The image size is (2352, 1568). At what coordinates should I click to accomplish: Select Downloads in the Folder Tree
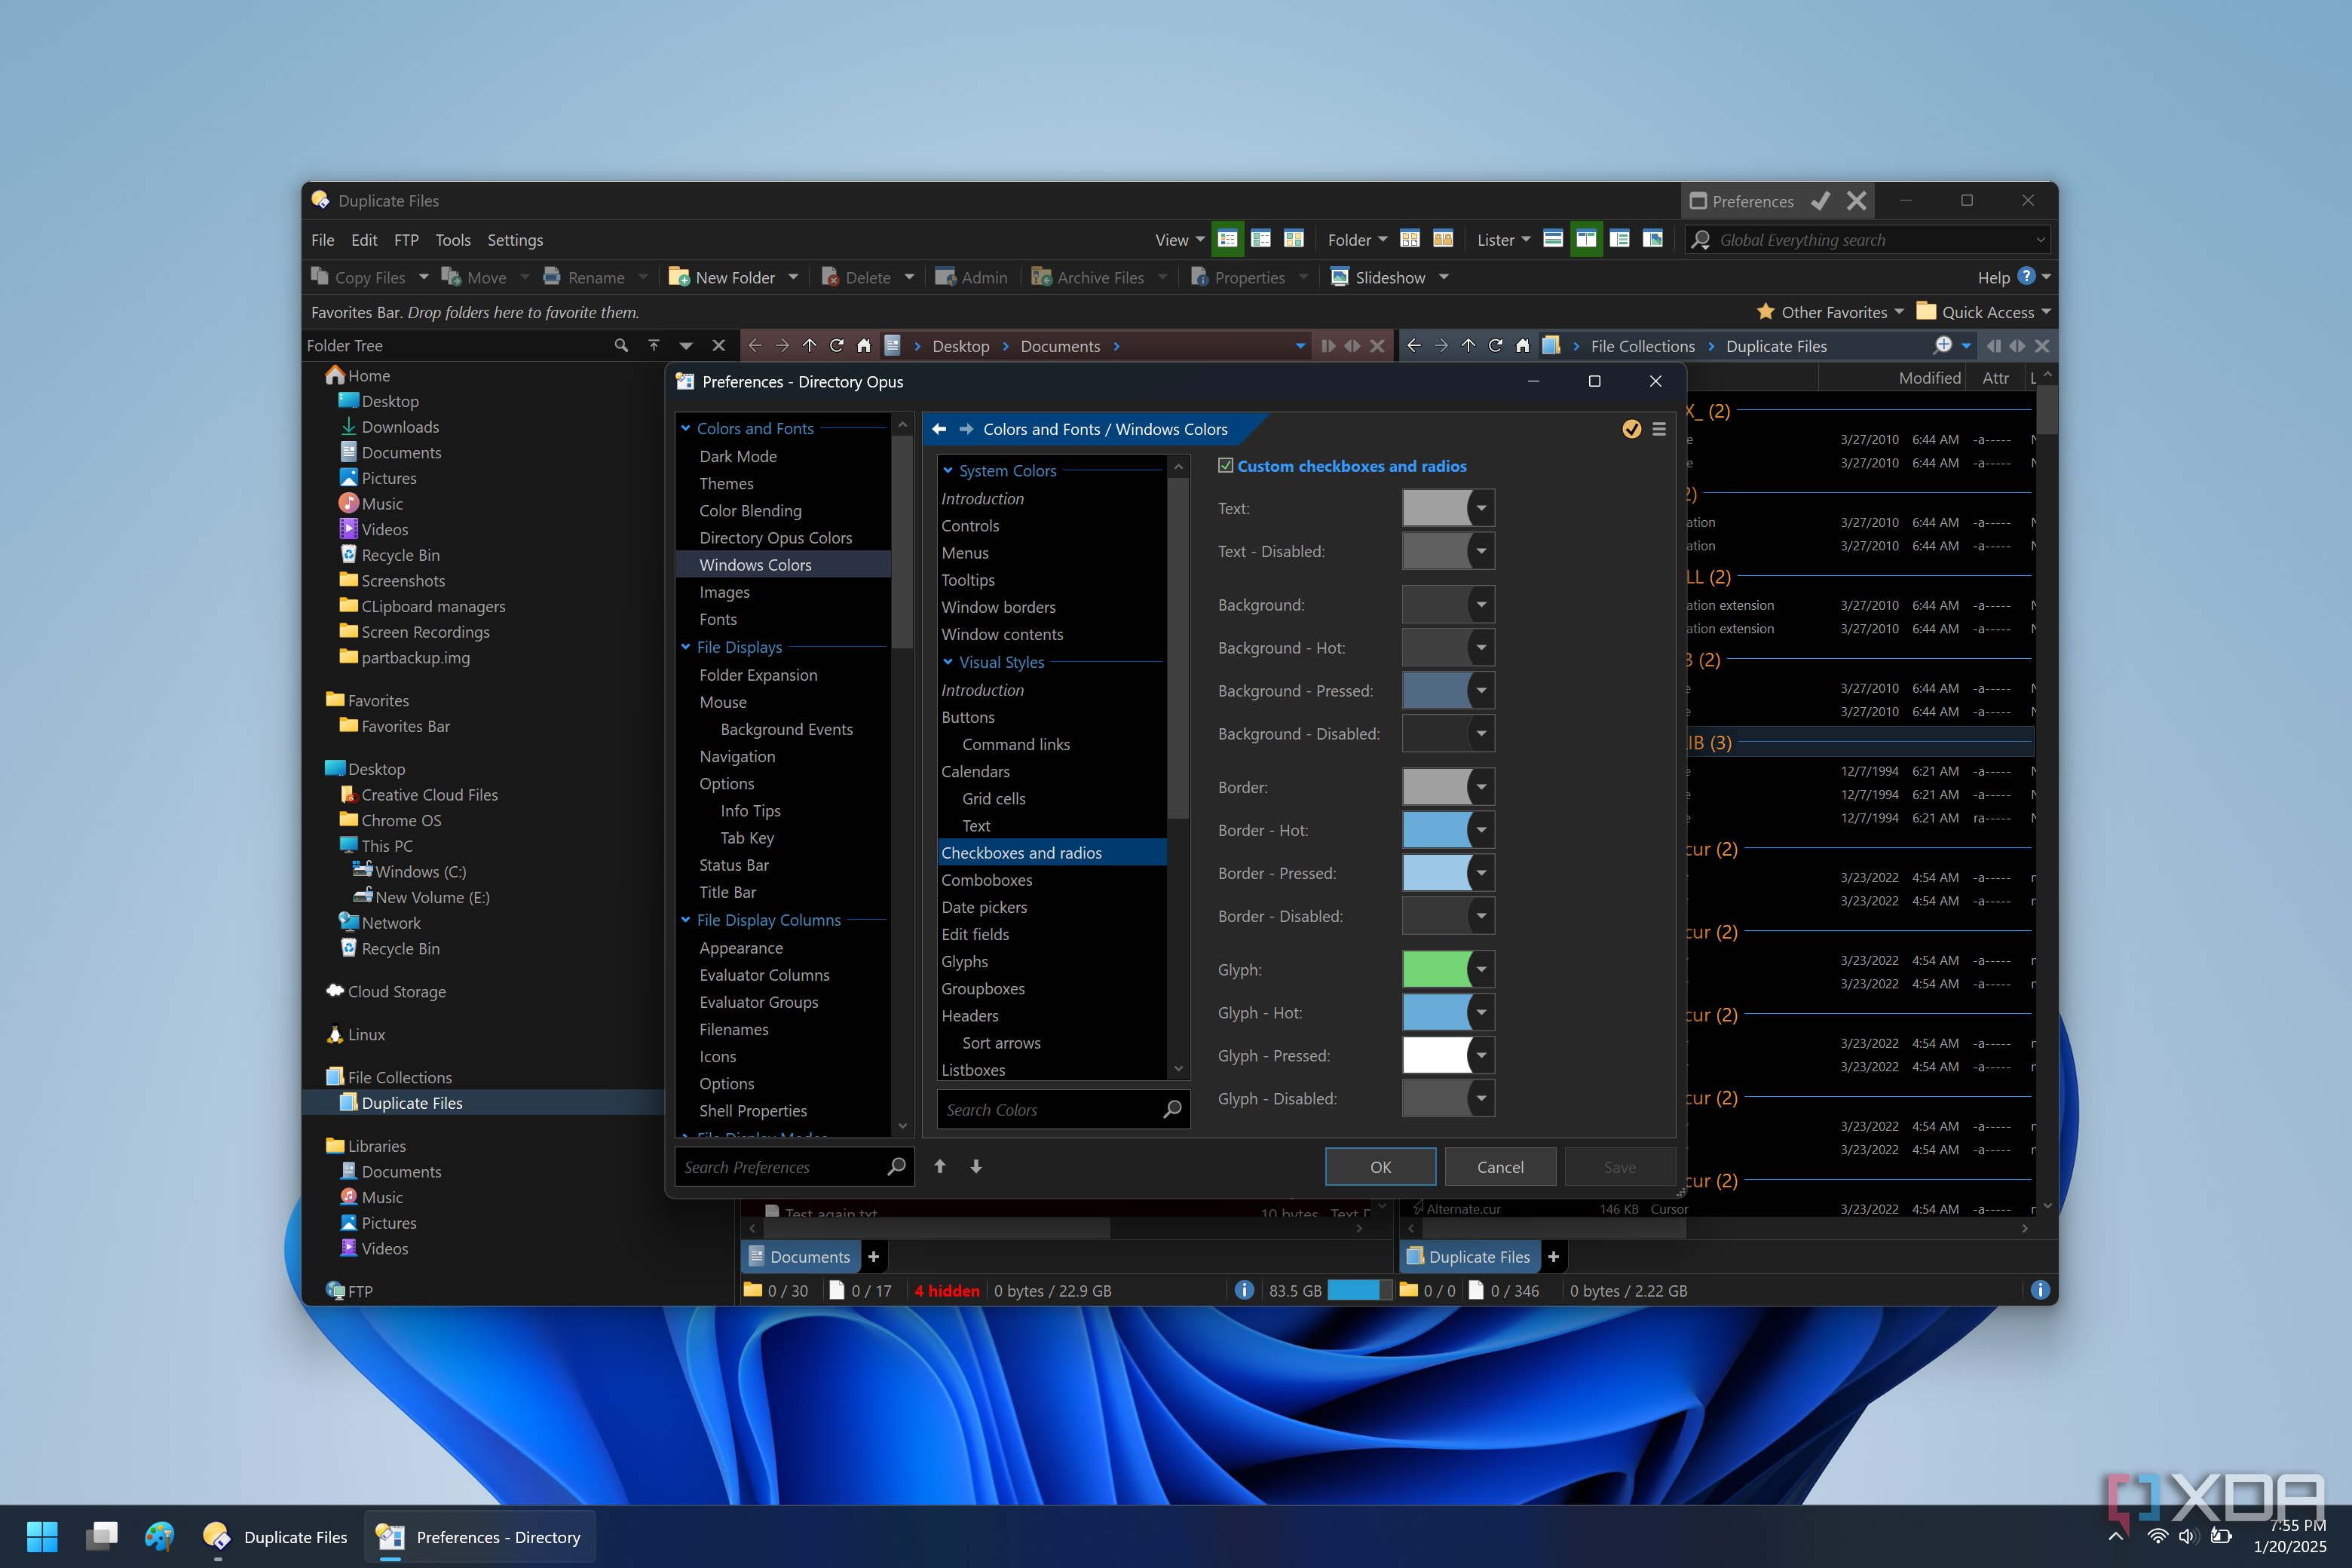400,427
